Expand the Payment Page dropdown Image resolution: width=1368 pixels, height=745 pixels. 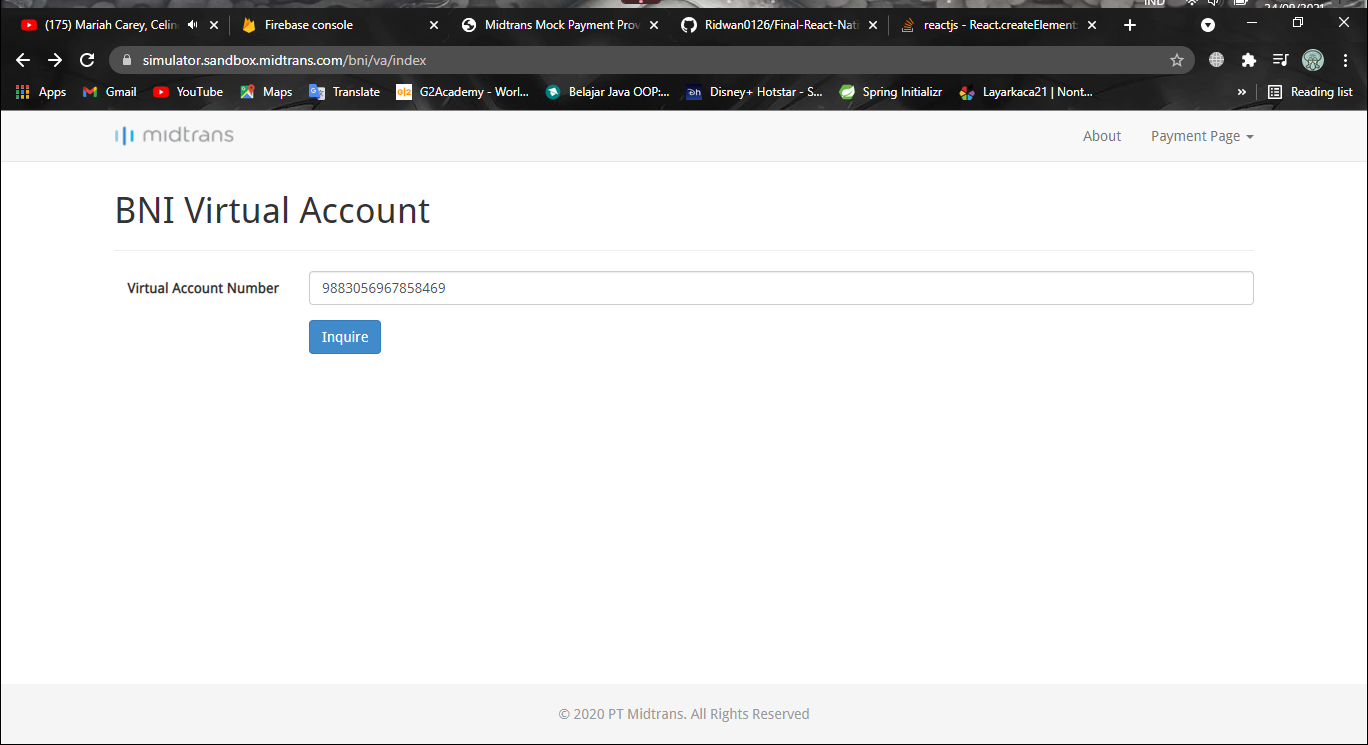pos(1202,136)
